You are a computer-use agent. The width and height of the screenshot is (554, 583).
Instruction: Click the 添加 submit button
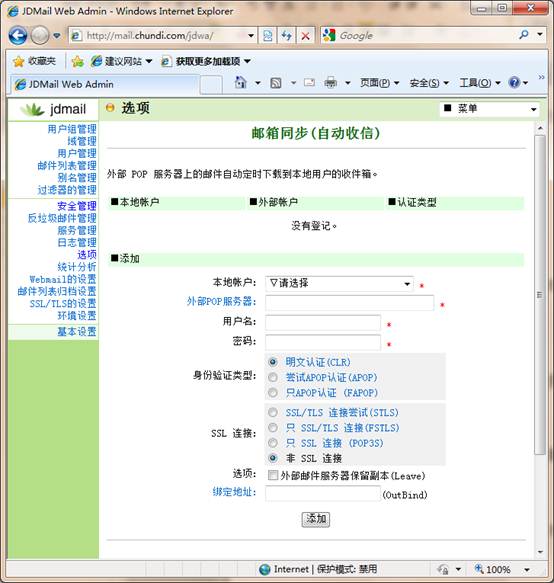[316, 519]
